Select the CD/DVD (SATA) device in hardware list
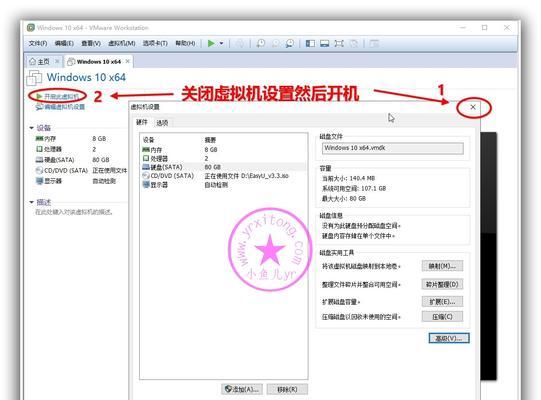 (223, 176)
